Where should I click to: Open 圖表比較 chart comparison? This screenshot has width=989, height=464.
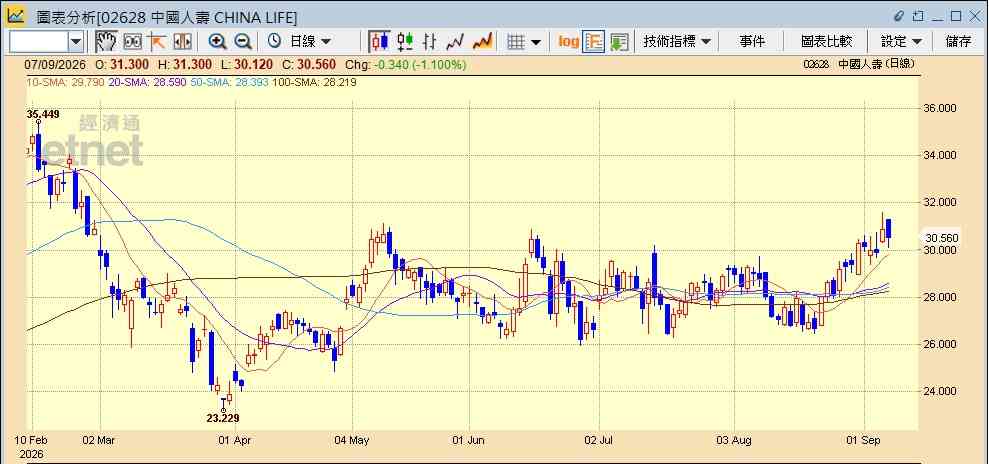826,42
